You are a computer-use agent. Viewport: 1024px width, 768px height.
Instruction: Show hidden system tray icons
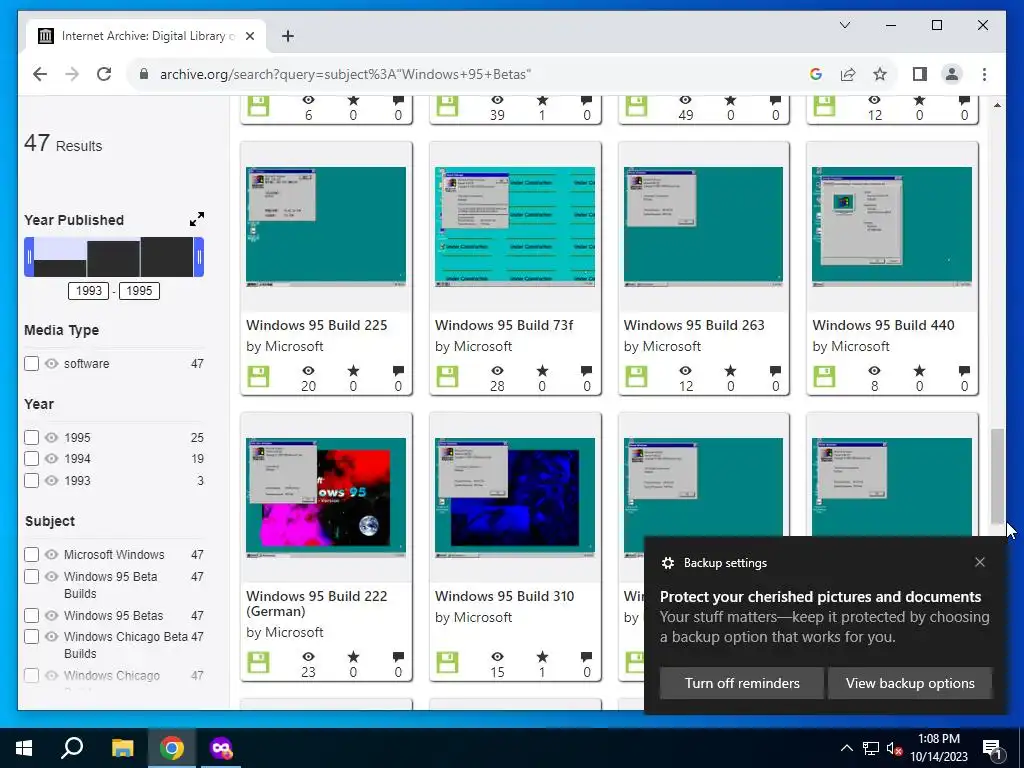coord(846,748)
